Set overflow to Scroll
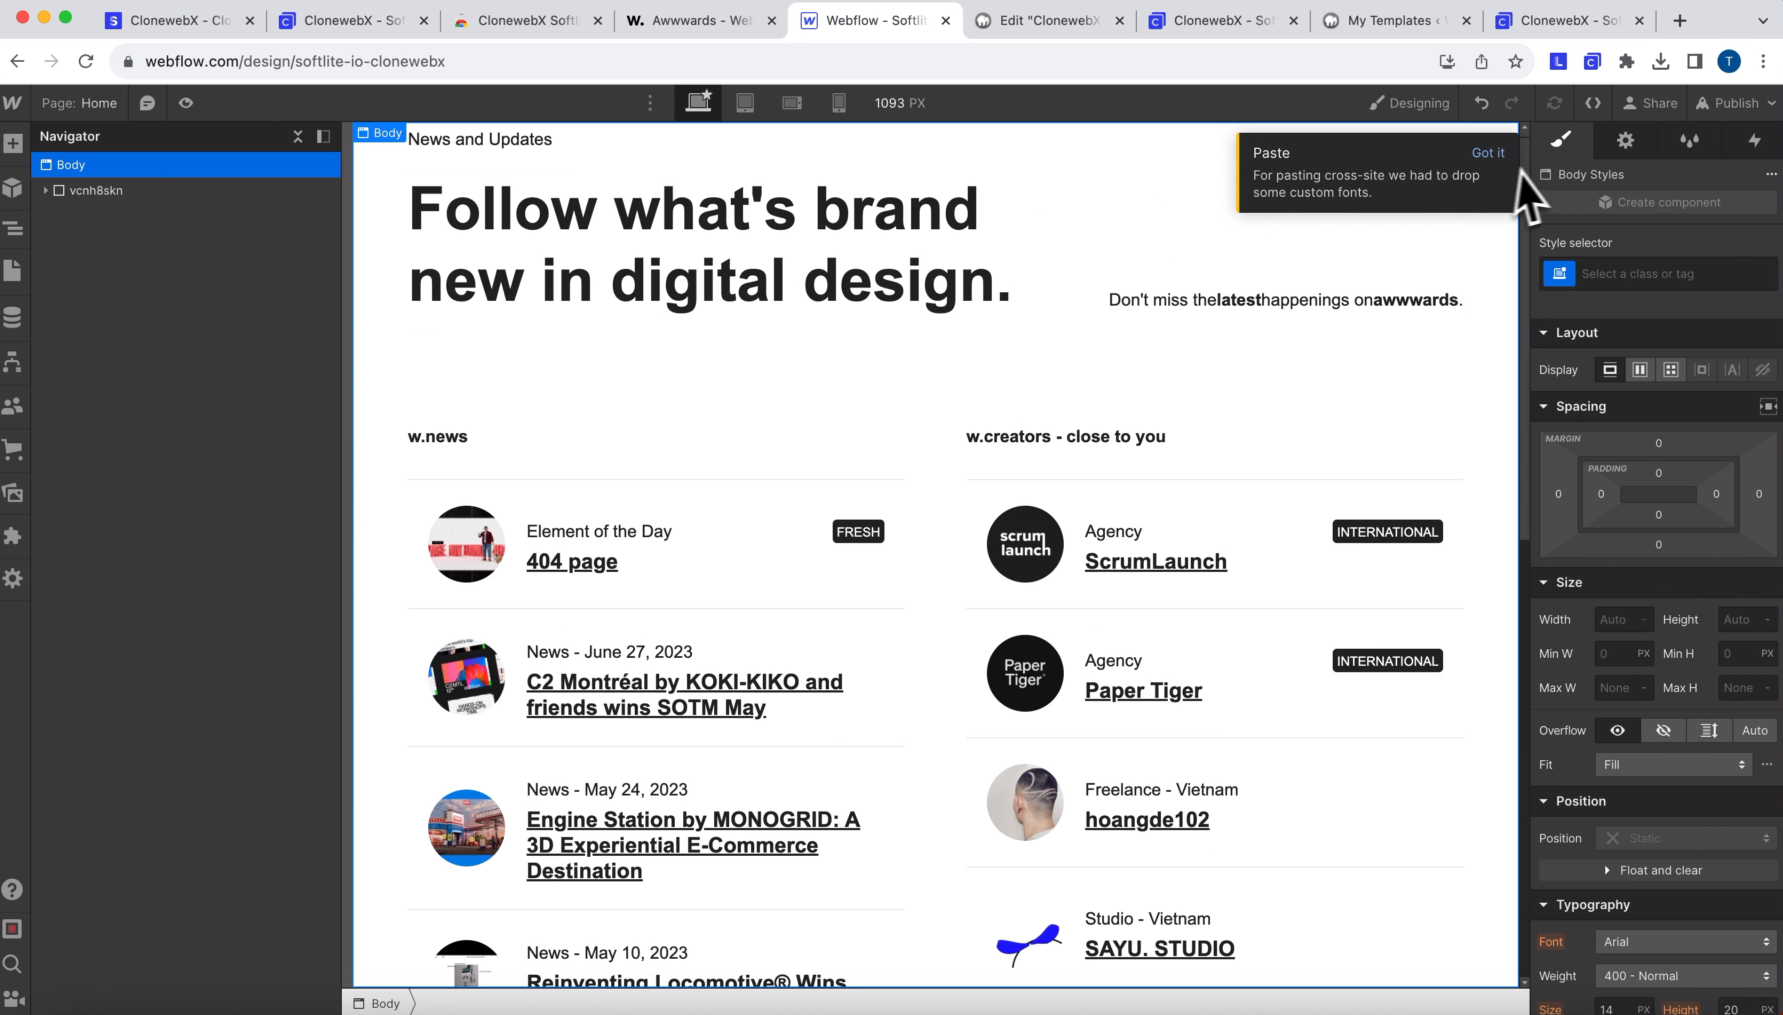Viewport: 1783px width, 1015px height. point(1709,731)
